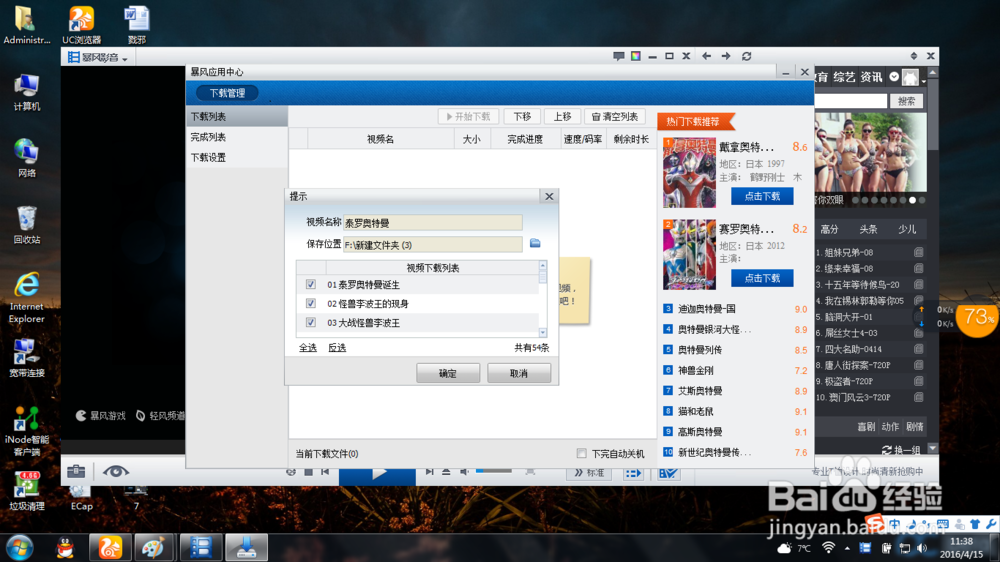Open the 标准 quality selector
Image resolution: width=1000 pixels, height=562 pixels.
[x=589, y=473]
